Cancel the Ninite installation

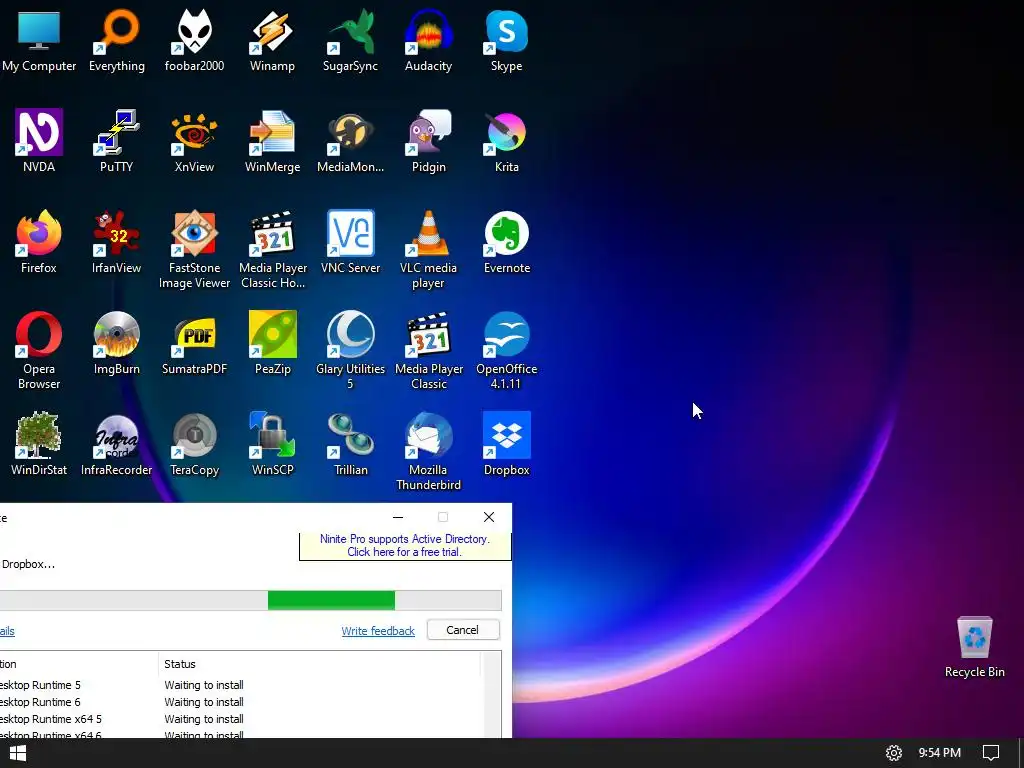[x=463, y=630]
